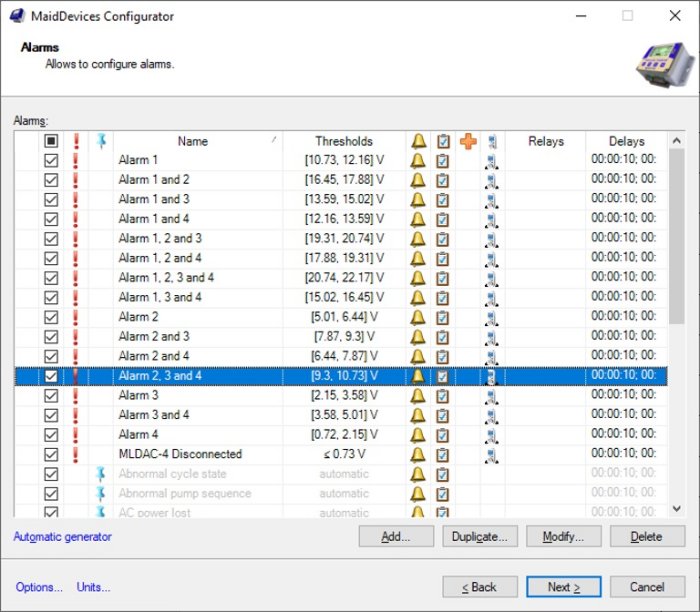Open the Options link
The image size is (700, 612).
click(x=39, y=587)
